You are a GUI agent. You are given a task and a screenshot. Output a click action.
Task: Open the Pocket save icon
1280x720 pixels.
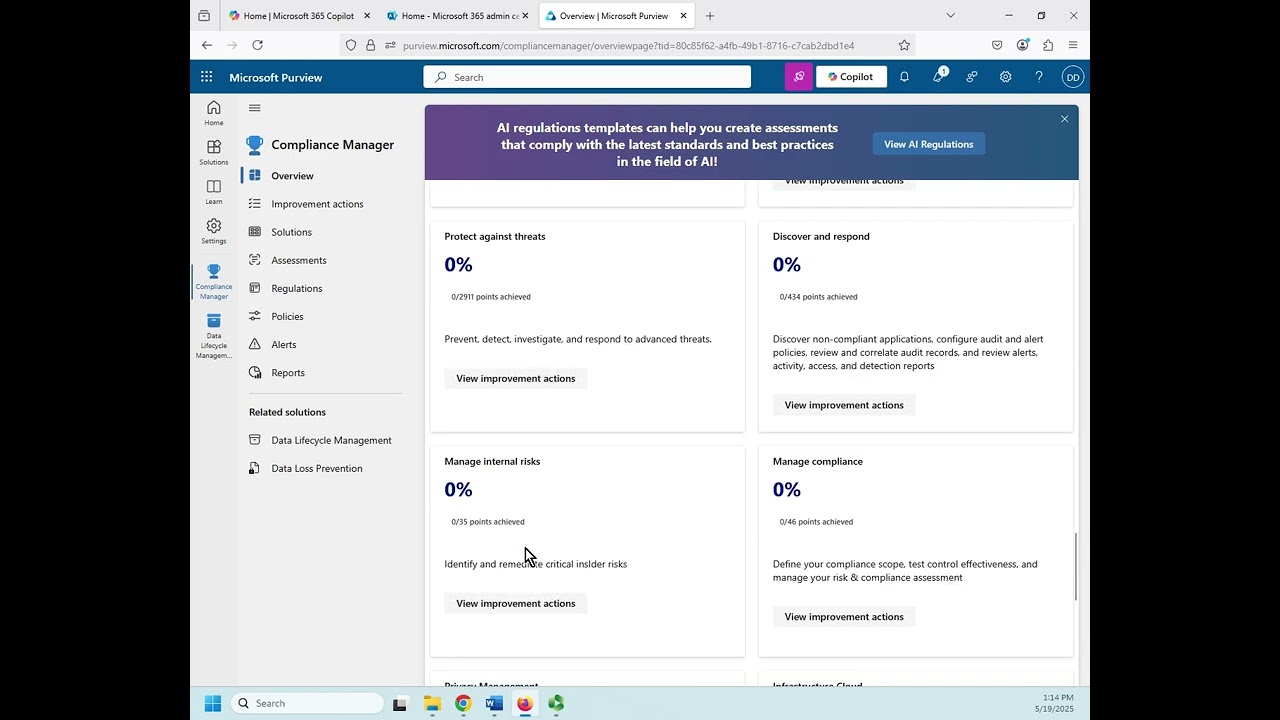click(997, 45)
